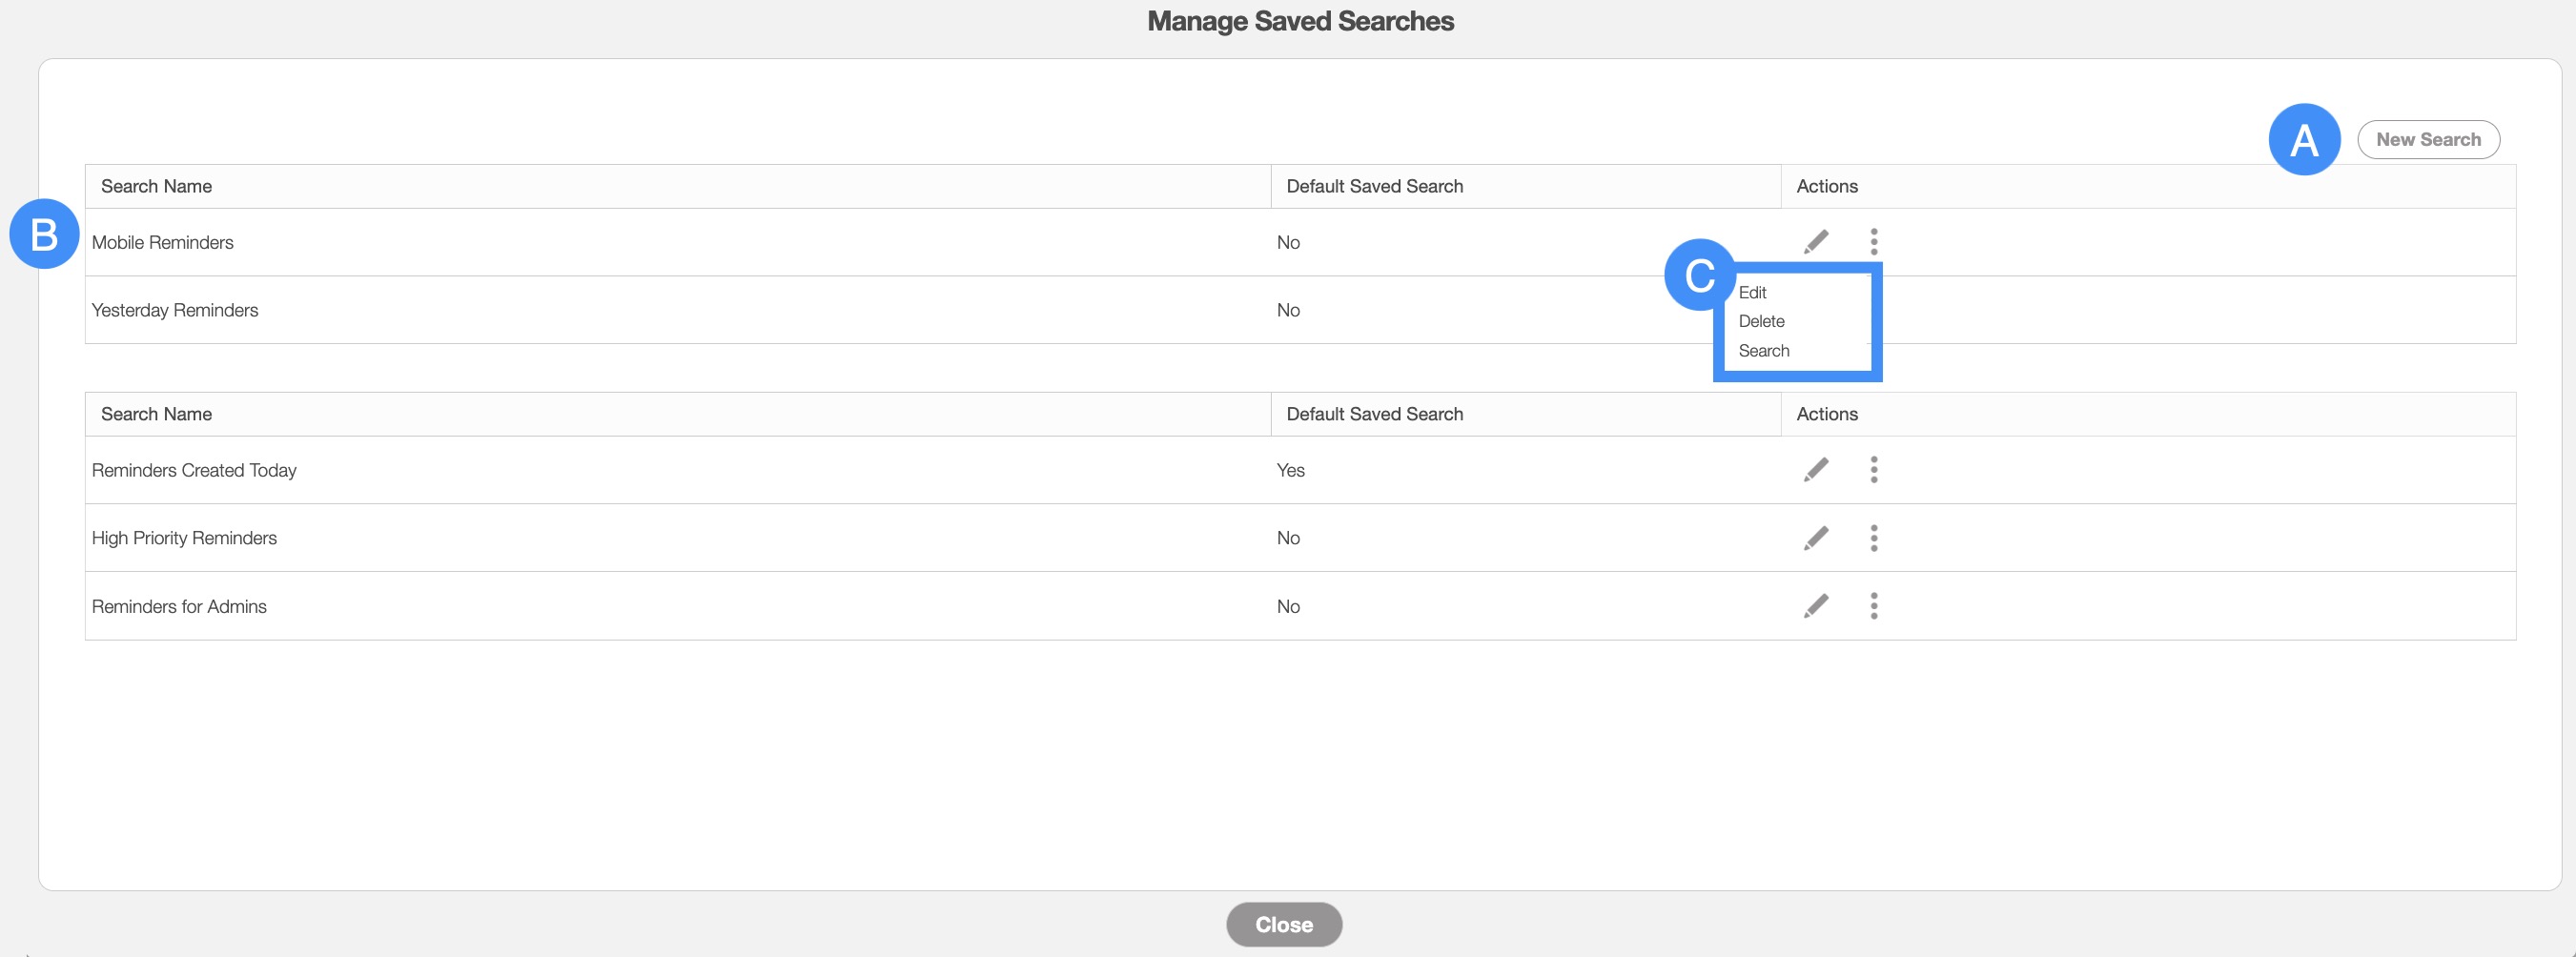The width and height of the screenshot is (2576, 957).
Task: Close the Manage Saved Searches dialog
Action: tap(1283, 925)
